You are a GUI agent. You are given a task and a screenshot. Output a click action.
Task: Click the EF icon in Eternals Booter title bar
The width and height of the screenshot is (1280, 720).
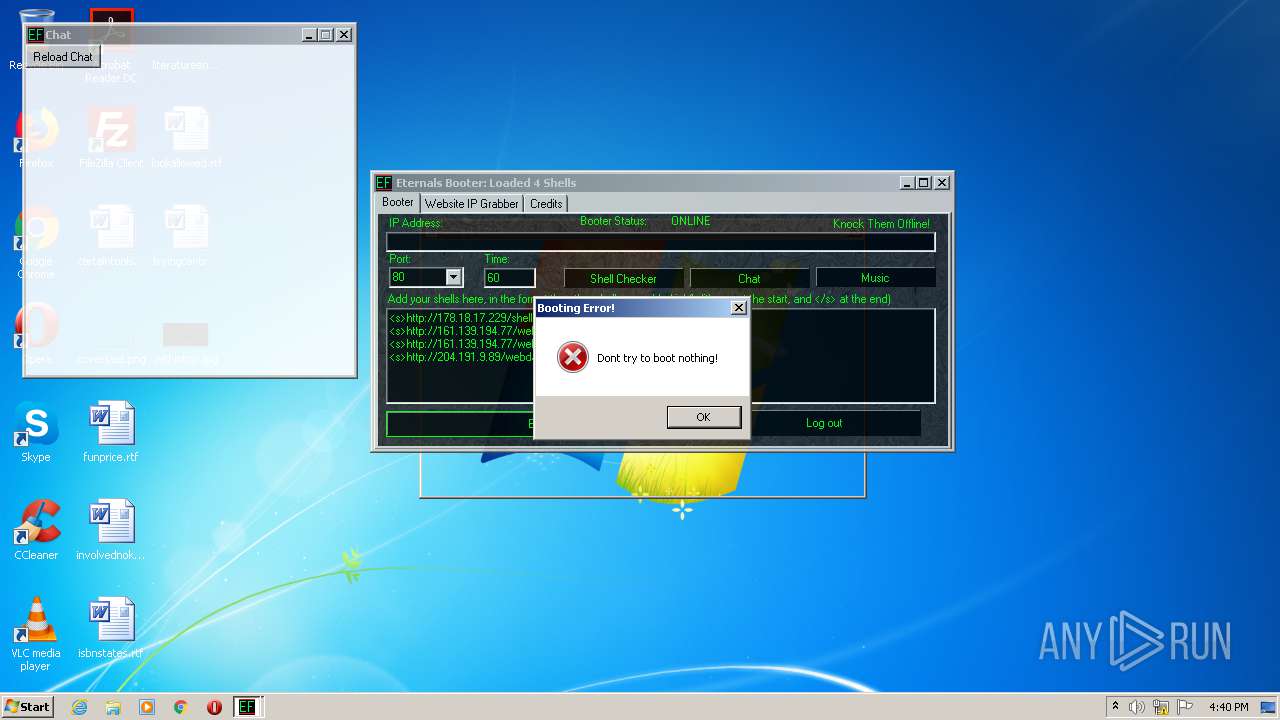click(x=384, y=183)
